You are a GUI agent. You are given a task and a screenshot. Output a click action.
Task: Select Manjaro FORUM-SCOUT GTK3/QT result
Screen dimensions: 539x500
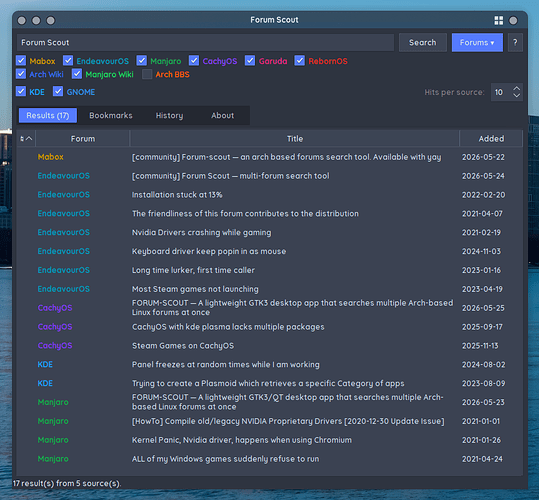270,402
